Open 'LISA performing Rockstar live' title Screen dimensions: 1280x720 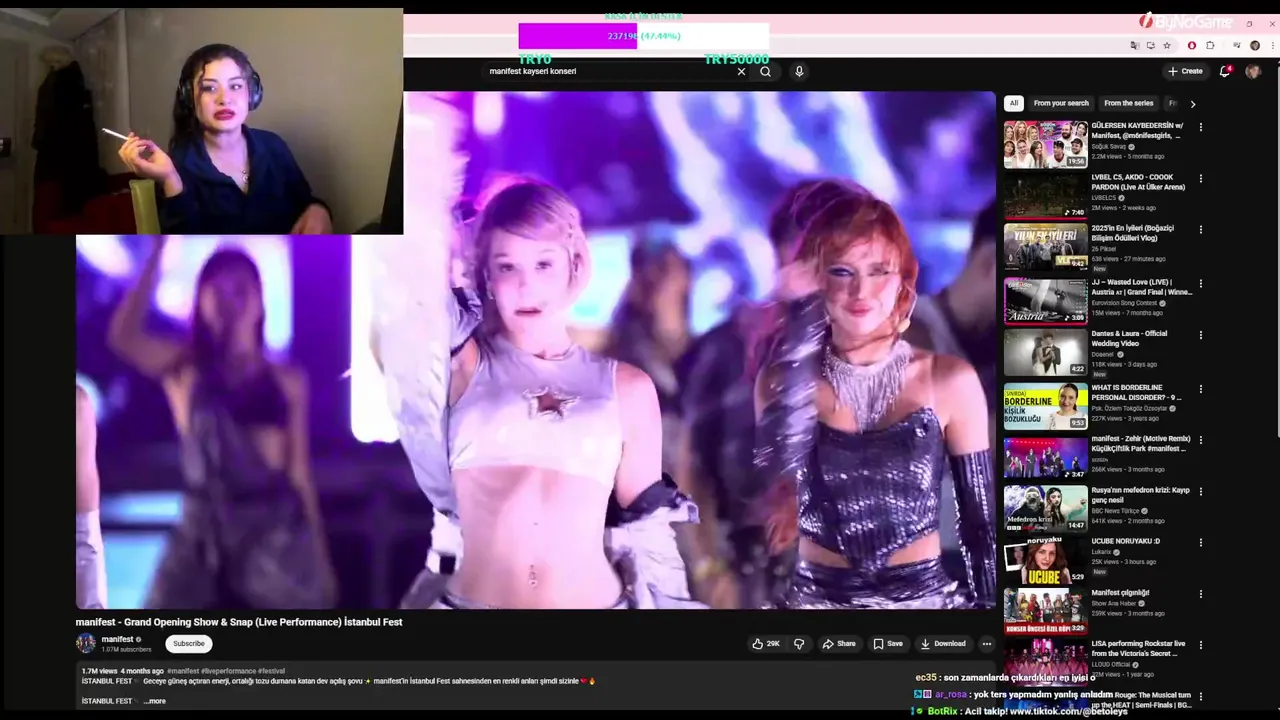coord(1138,649)
